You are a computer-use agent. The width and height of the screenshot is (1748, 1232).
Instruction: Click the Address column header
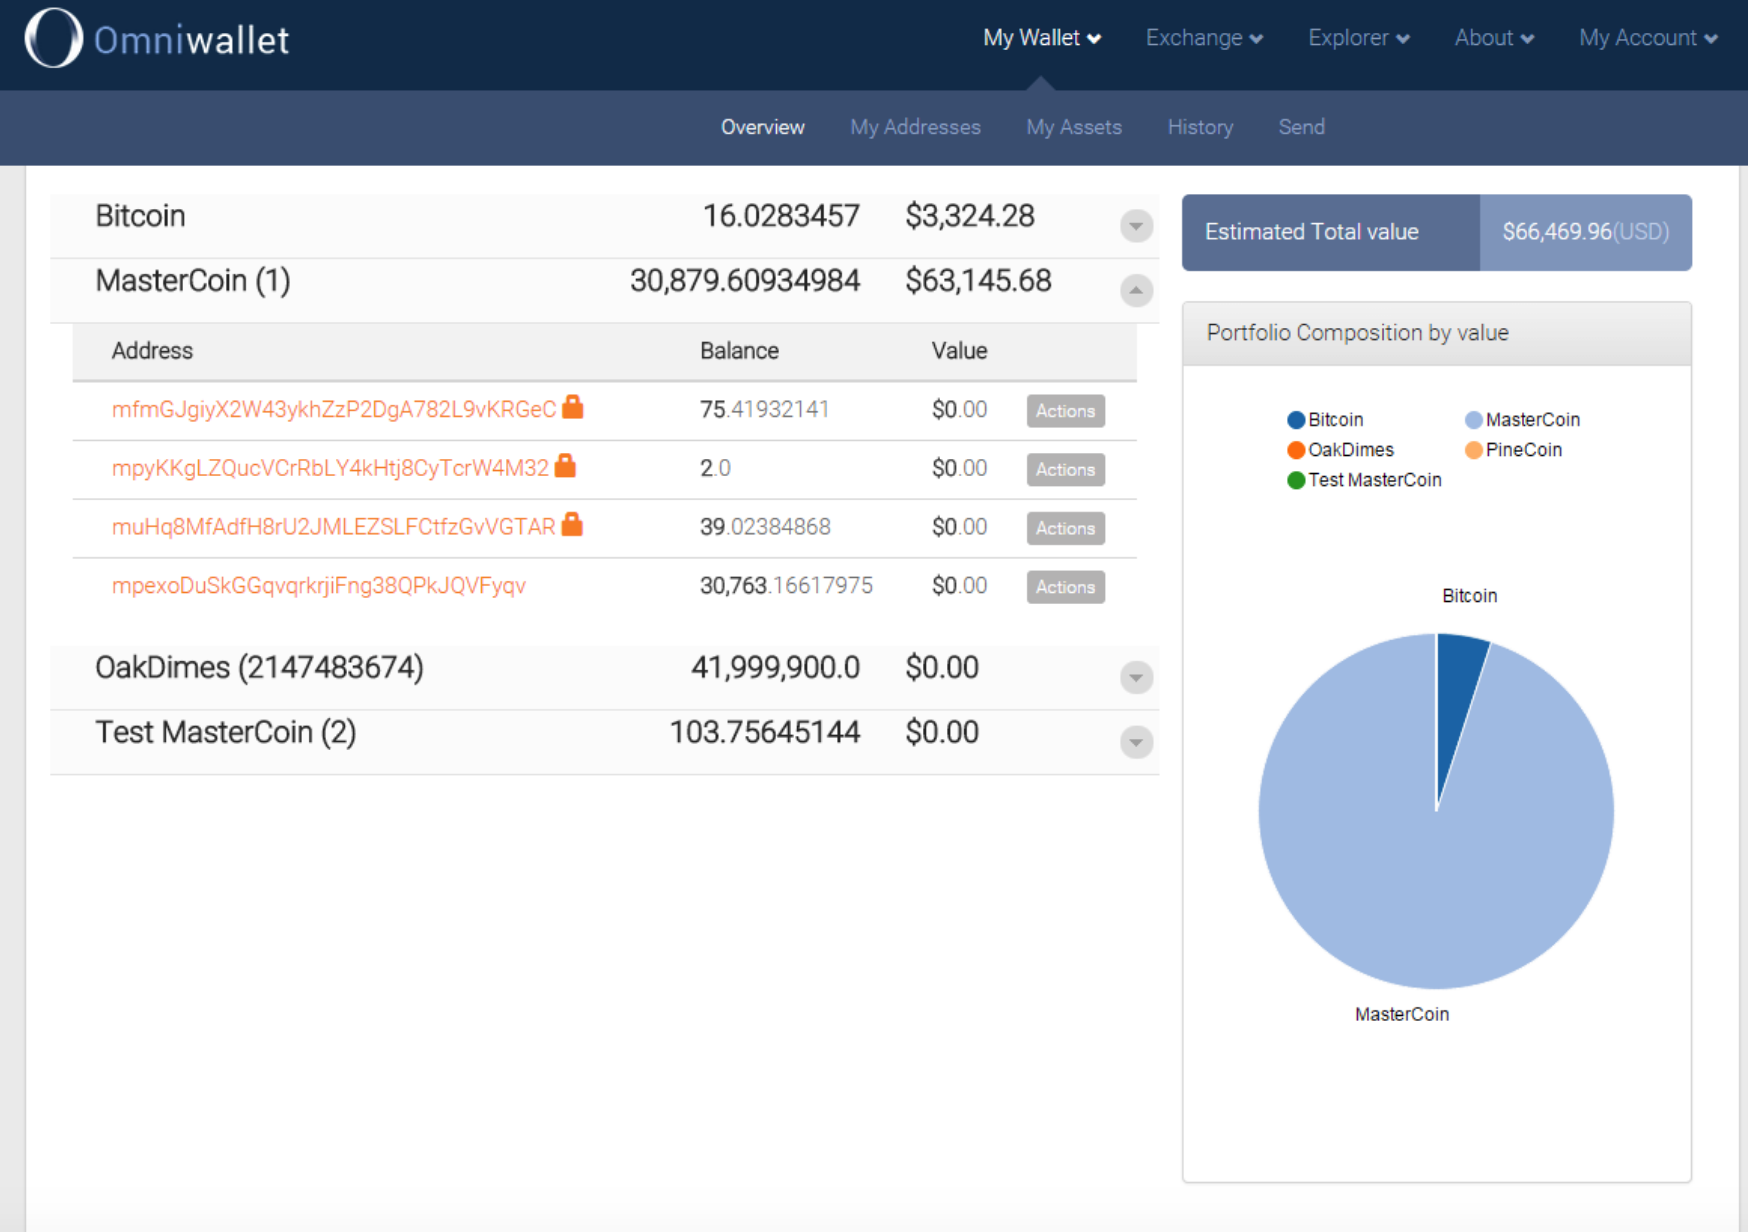pyautogui.click(x=152, y=351)
